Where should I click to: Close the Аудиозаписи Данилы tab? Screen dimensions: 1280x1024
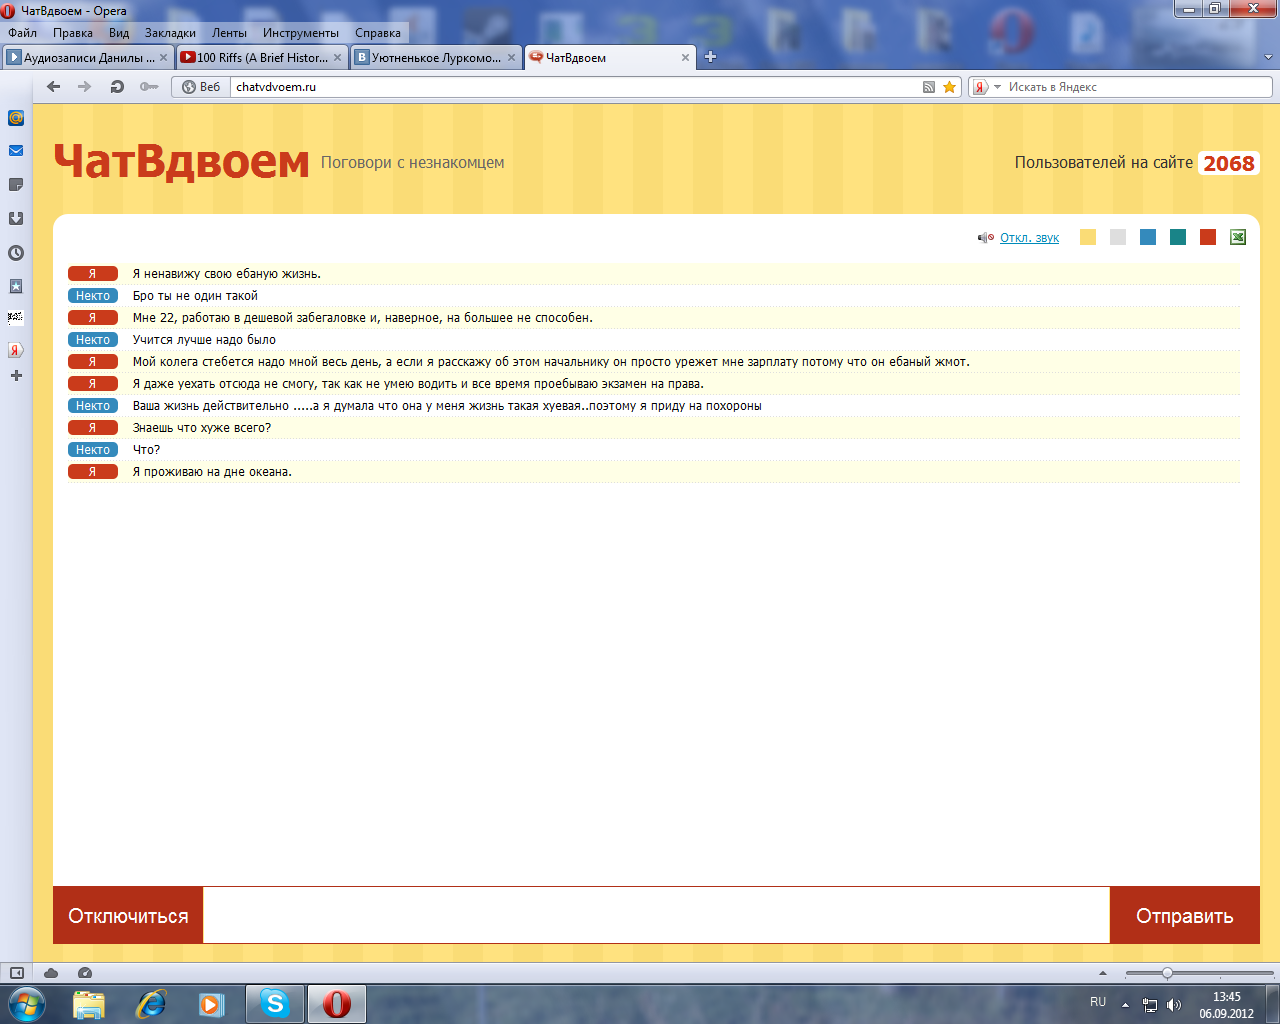click(164, 58)
